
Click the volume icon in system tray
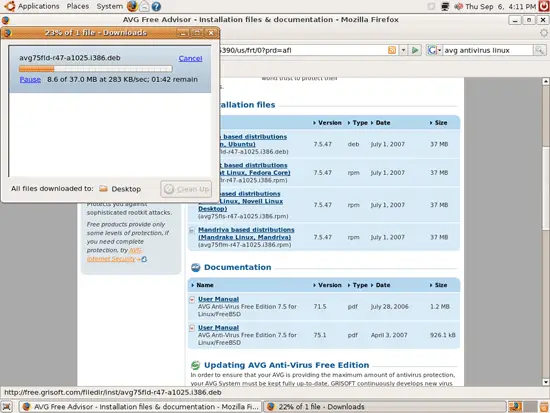click(x=458, y=6)
